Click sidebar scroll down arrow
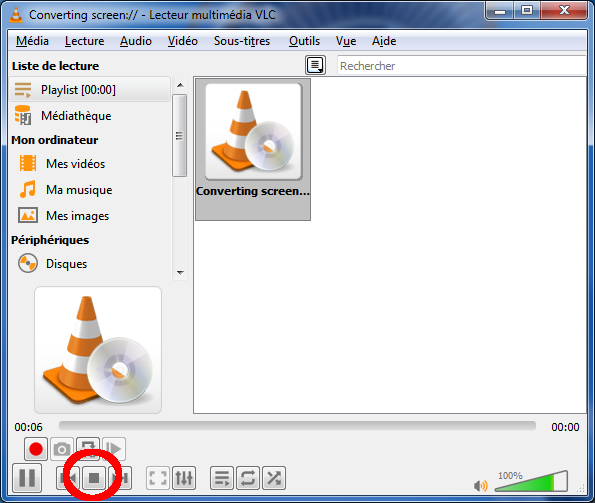 pos(180,272)
